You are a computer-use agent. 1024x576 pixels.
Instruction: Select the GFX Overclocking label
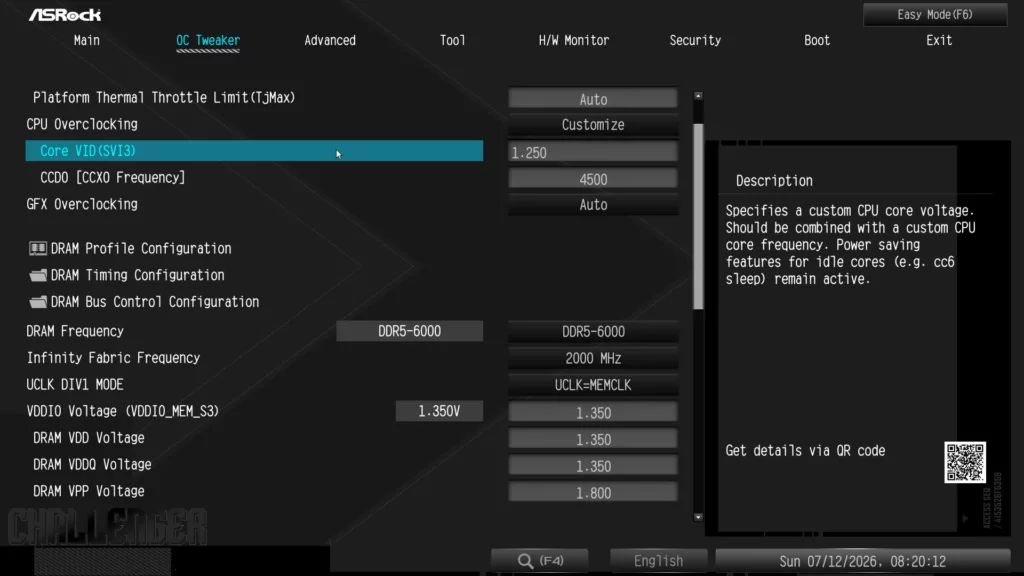[82, 204]
